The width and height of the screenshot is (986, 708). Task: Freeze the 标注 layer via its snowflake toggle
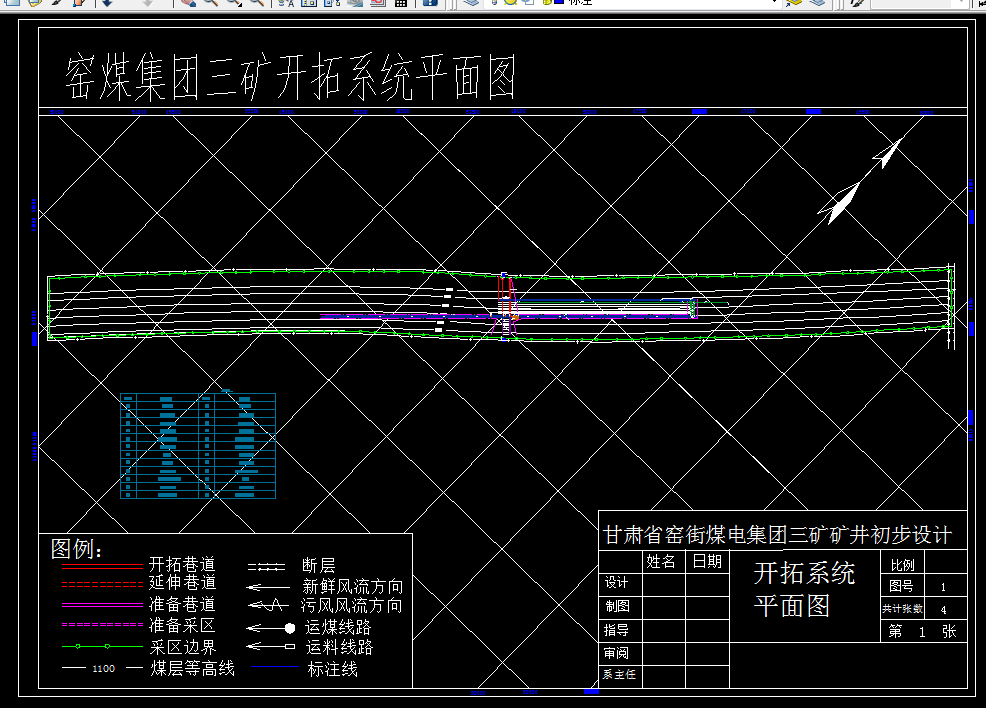(x=510, y=4)
